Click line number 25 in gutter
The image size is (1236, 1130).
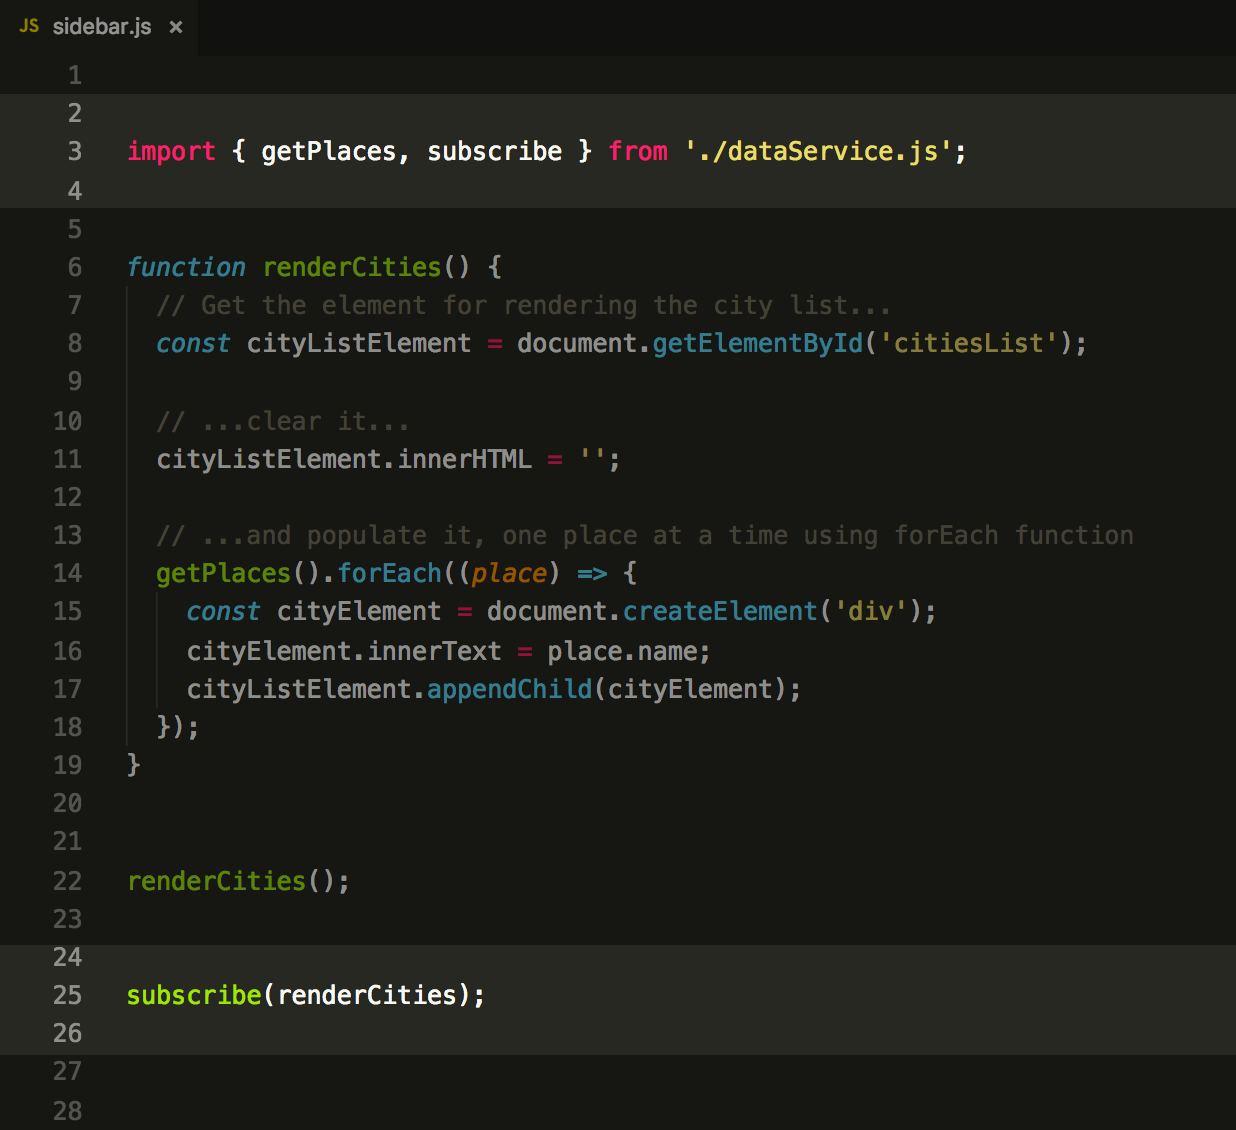68,995
